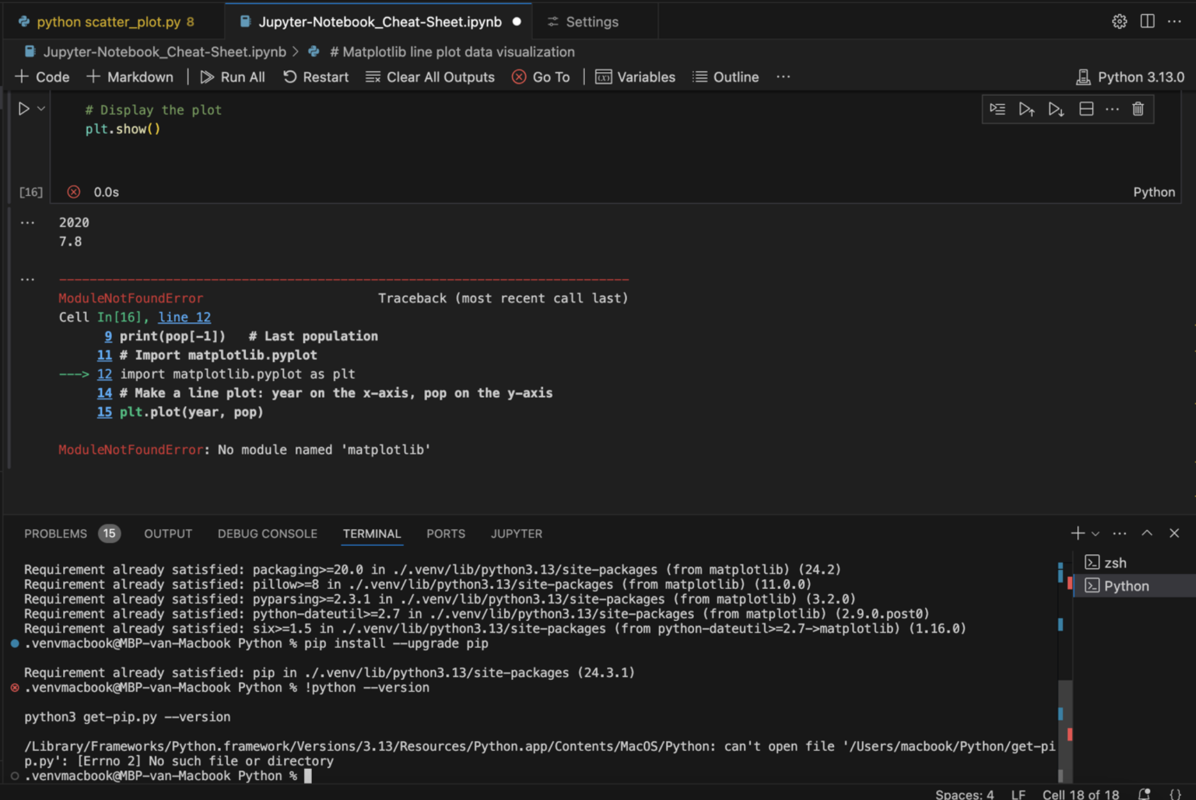This screenshot has height=800, width=1196.
Task: Toggle the notebook Outline view
Action: (725, 77)
